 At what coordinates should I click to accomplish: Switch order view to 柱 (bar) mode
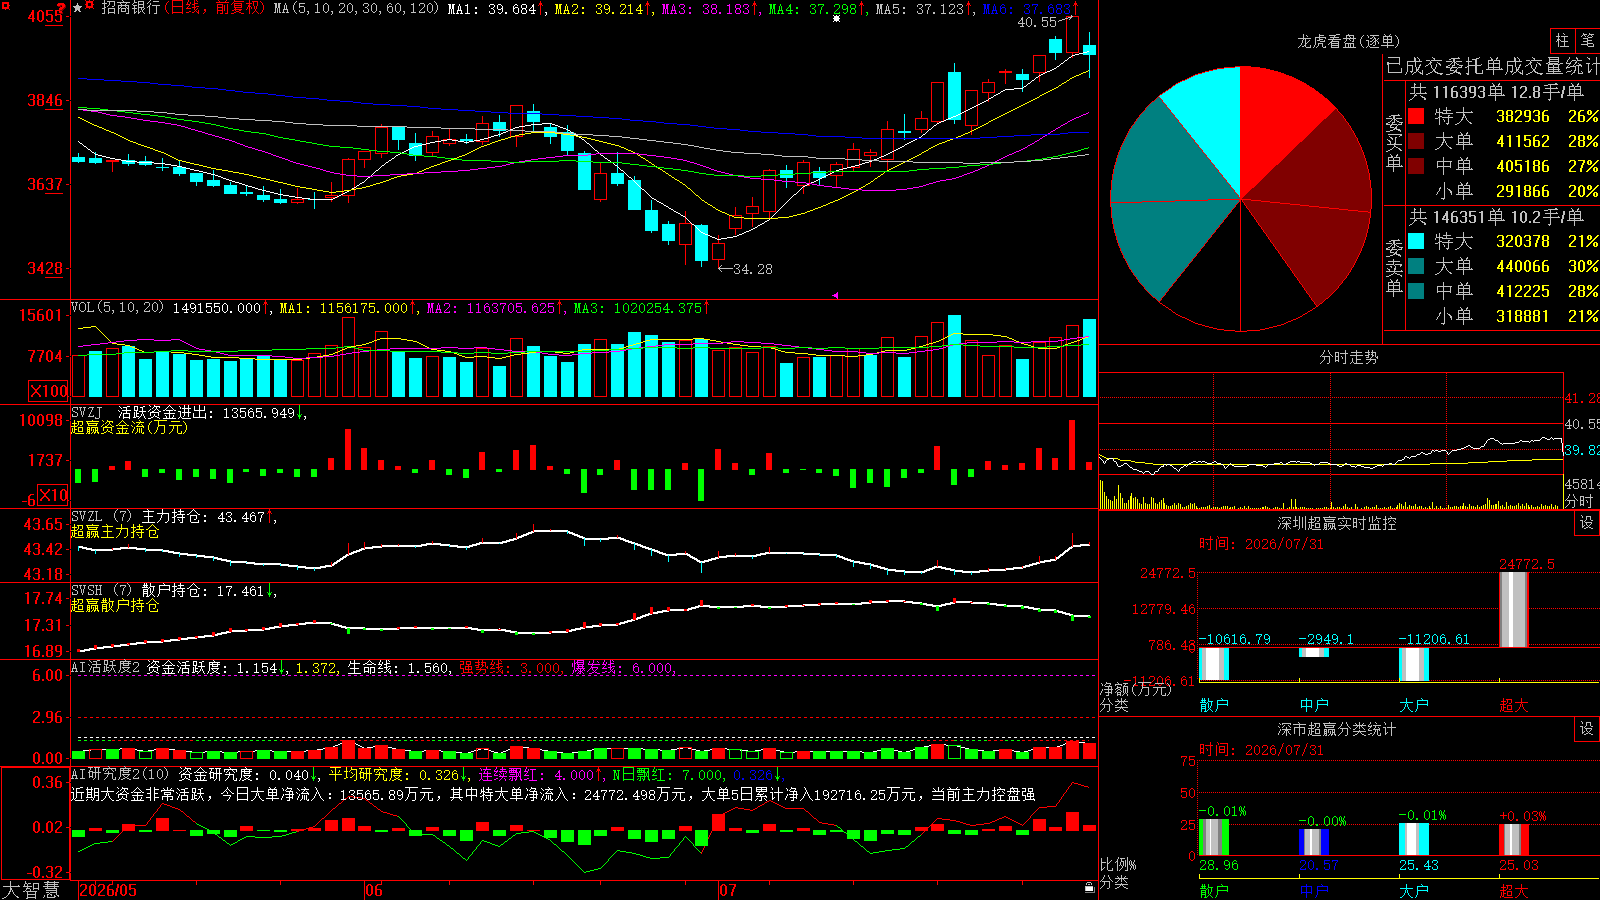[1562, 40]
